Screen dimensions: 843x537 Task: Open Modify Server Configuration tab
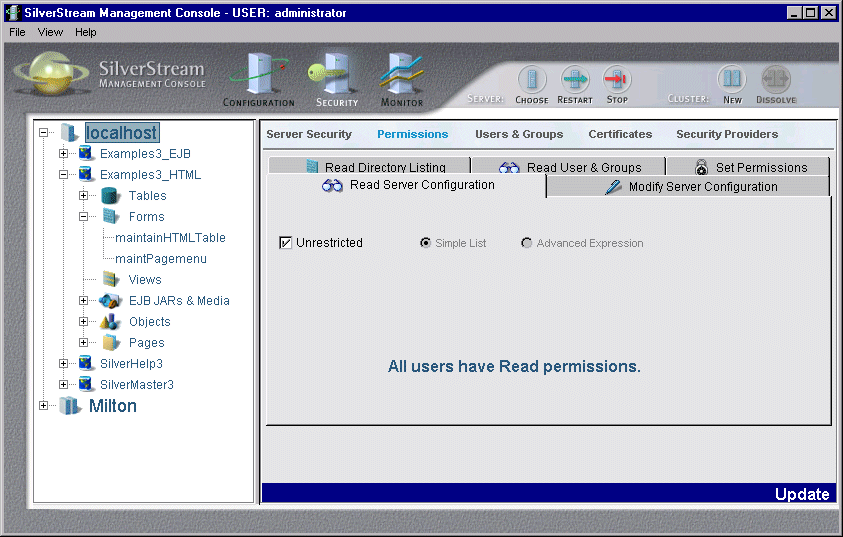688,187
